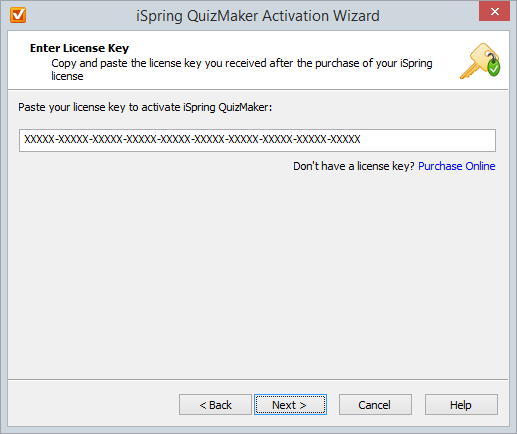Click inside the license key text field

pyautogui.click(x=257, y=140)
